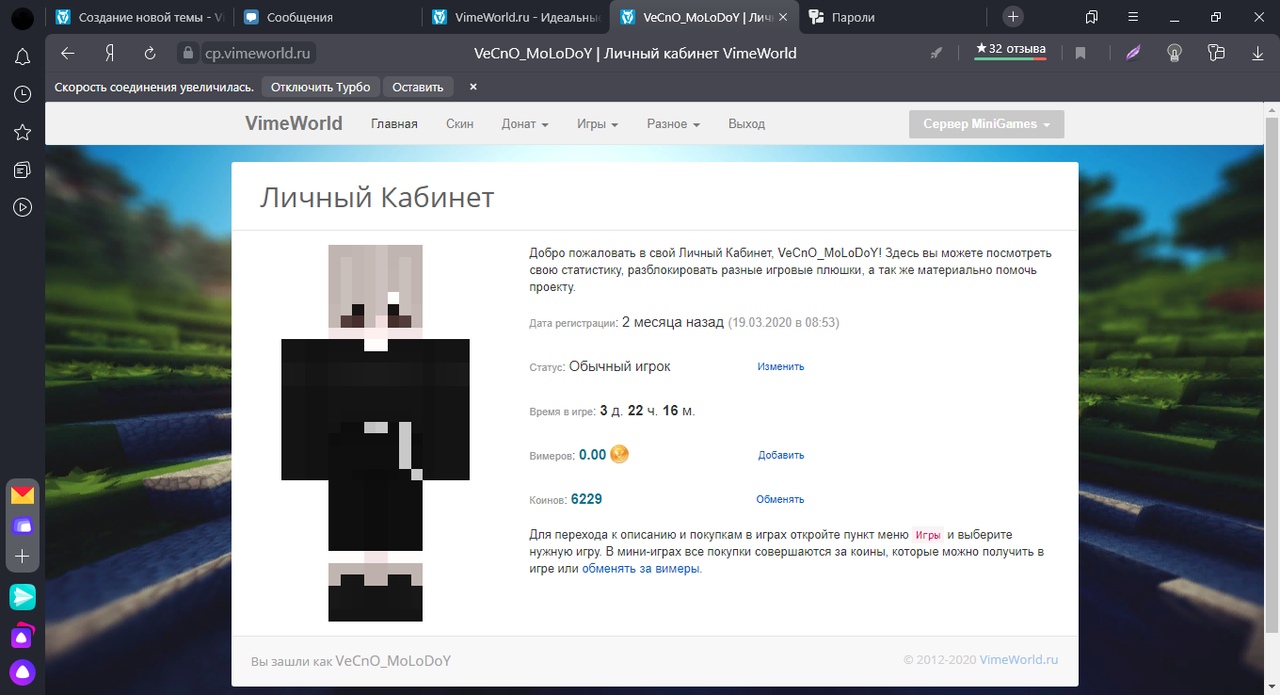Click the Обычный игрок status text
The width and height of the screenshot is (1280, 695).
coord(620,366)
